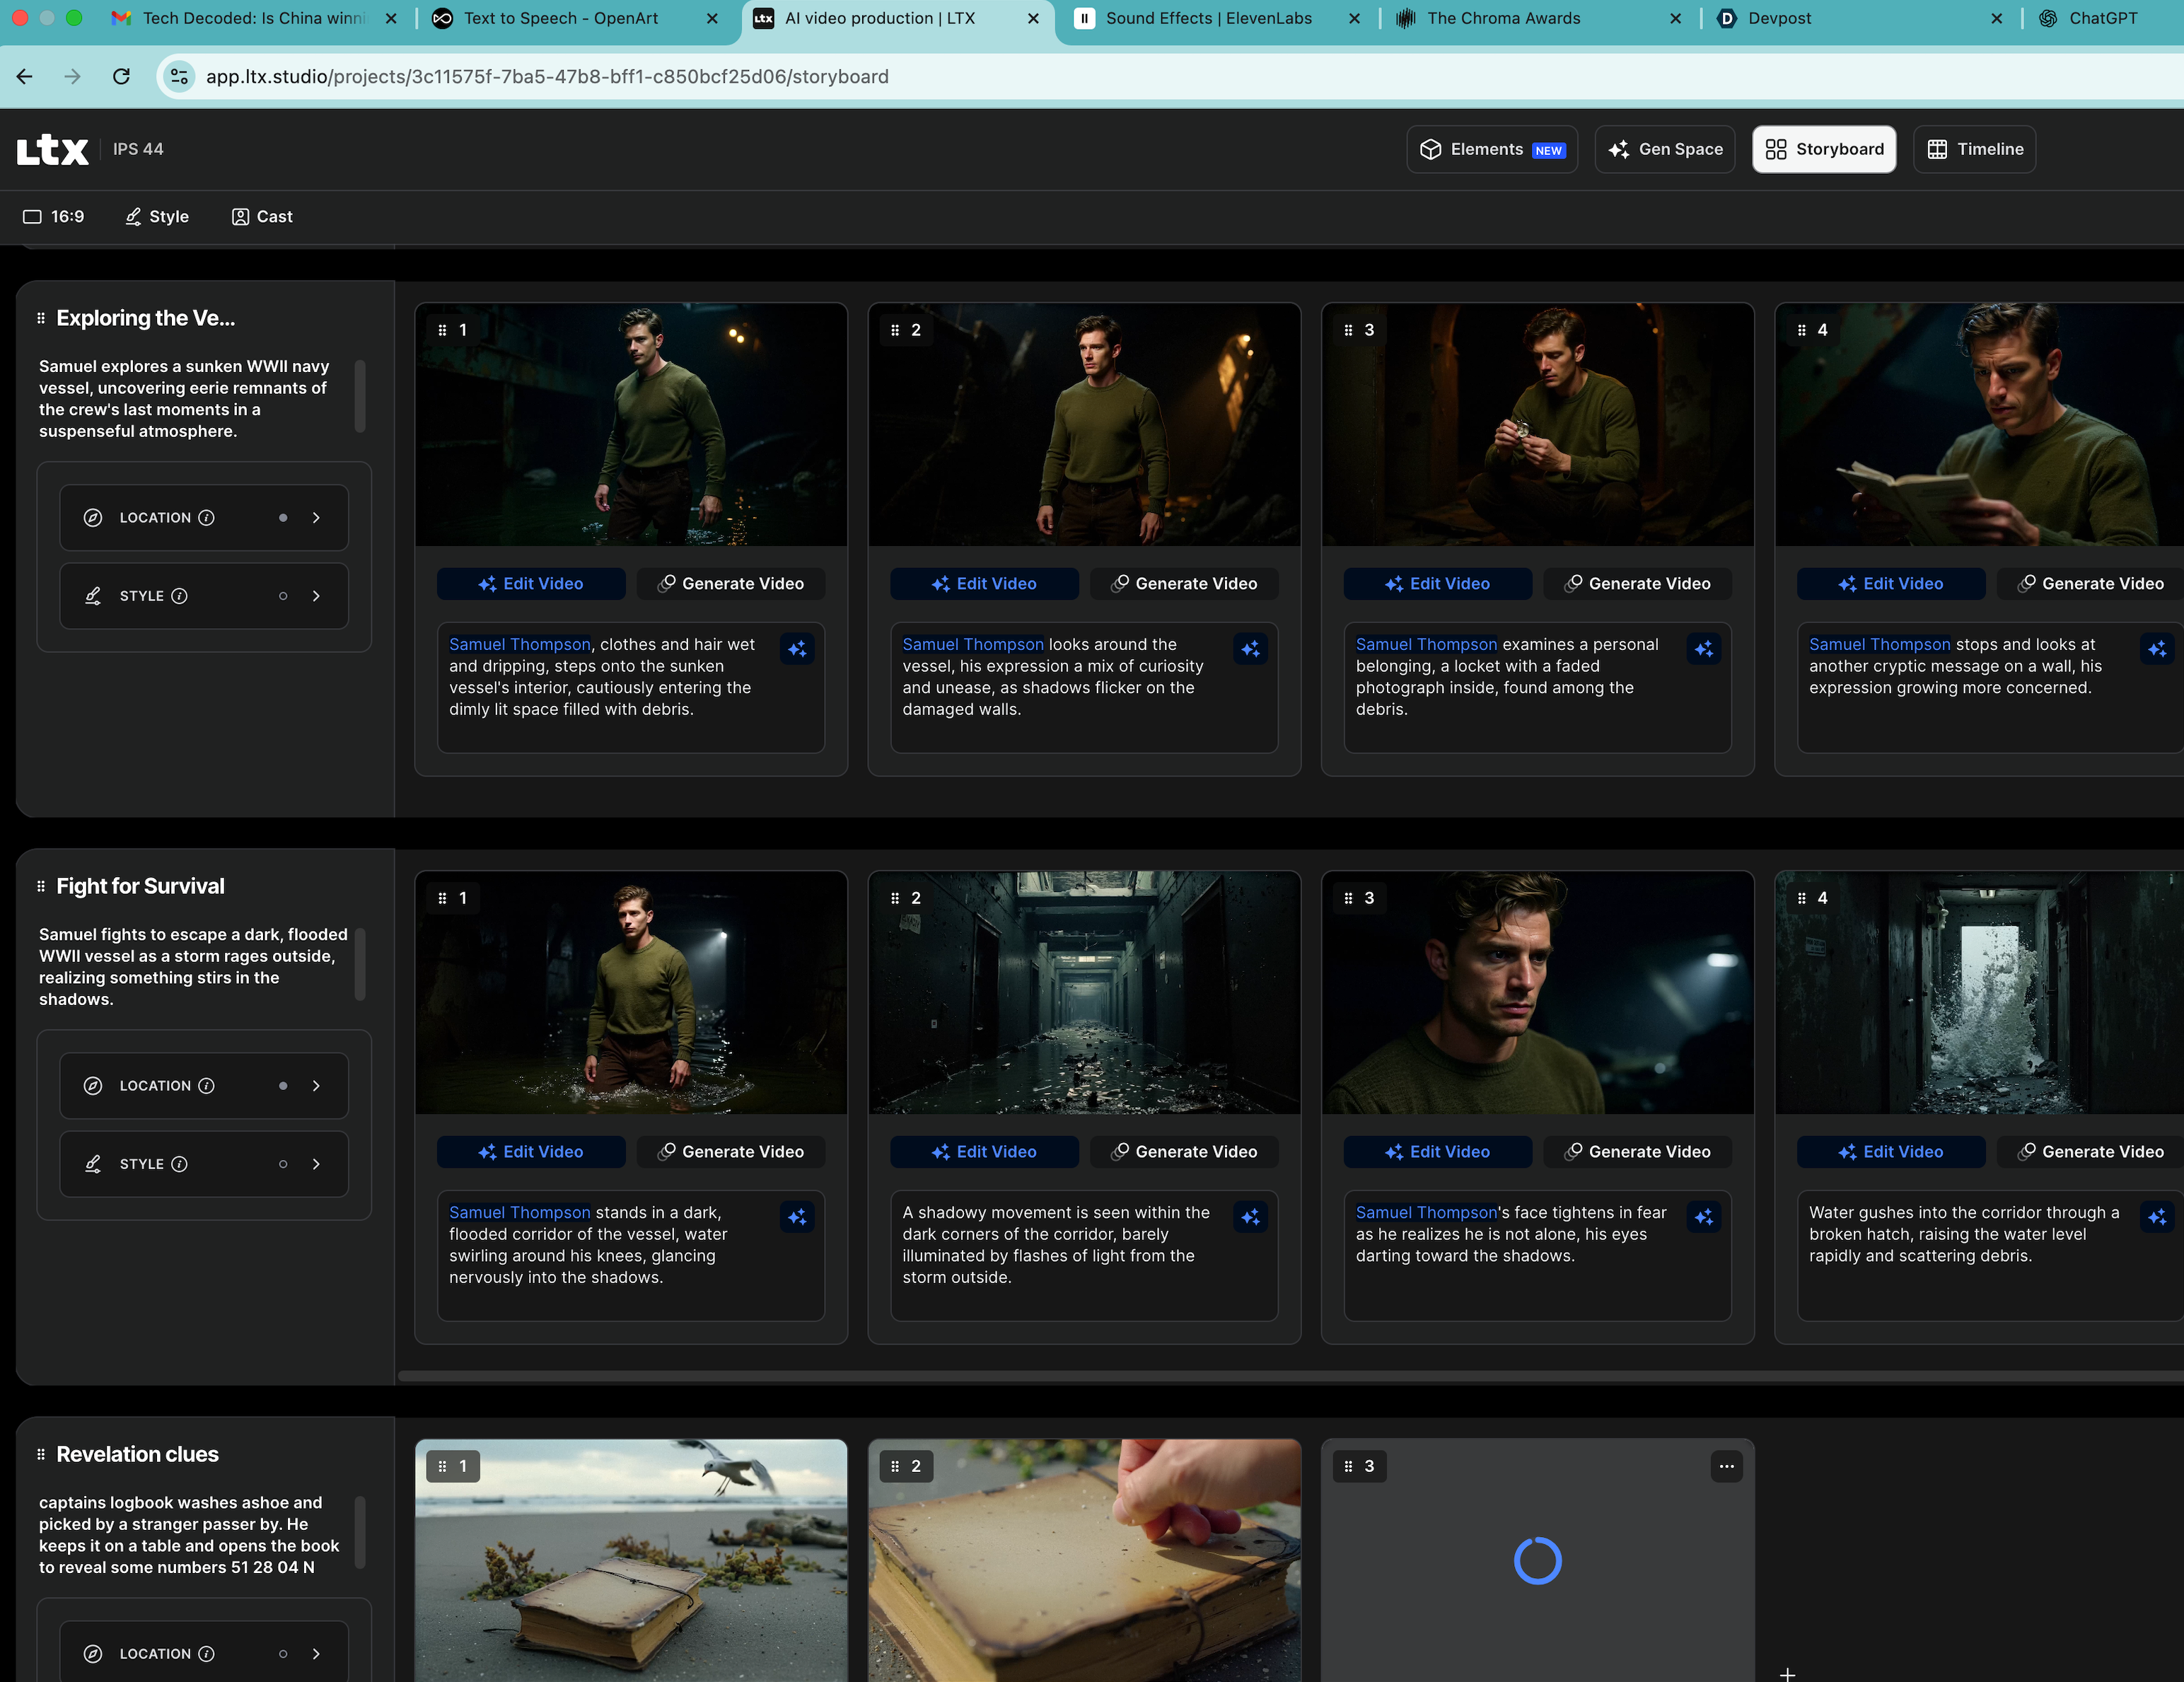Click Edit Video on Fight for Survival shot 2
This screenshot has height=1682, width=2184.
(984, 1152)
